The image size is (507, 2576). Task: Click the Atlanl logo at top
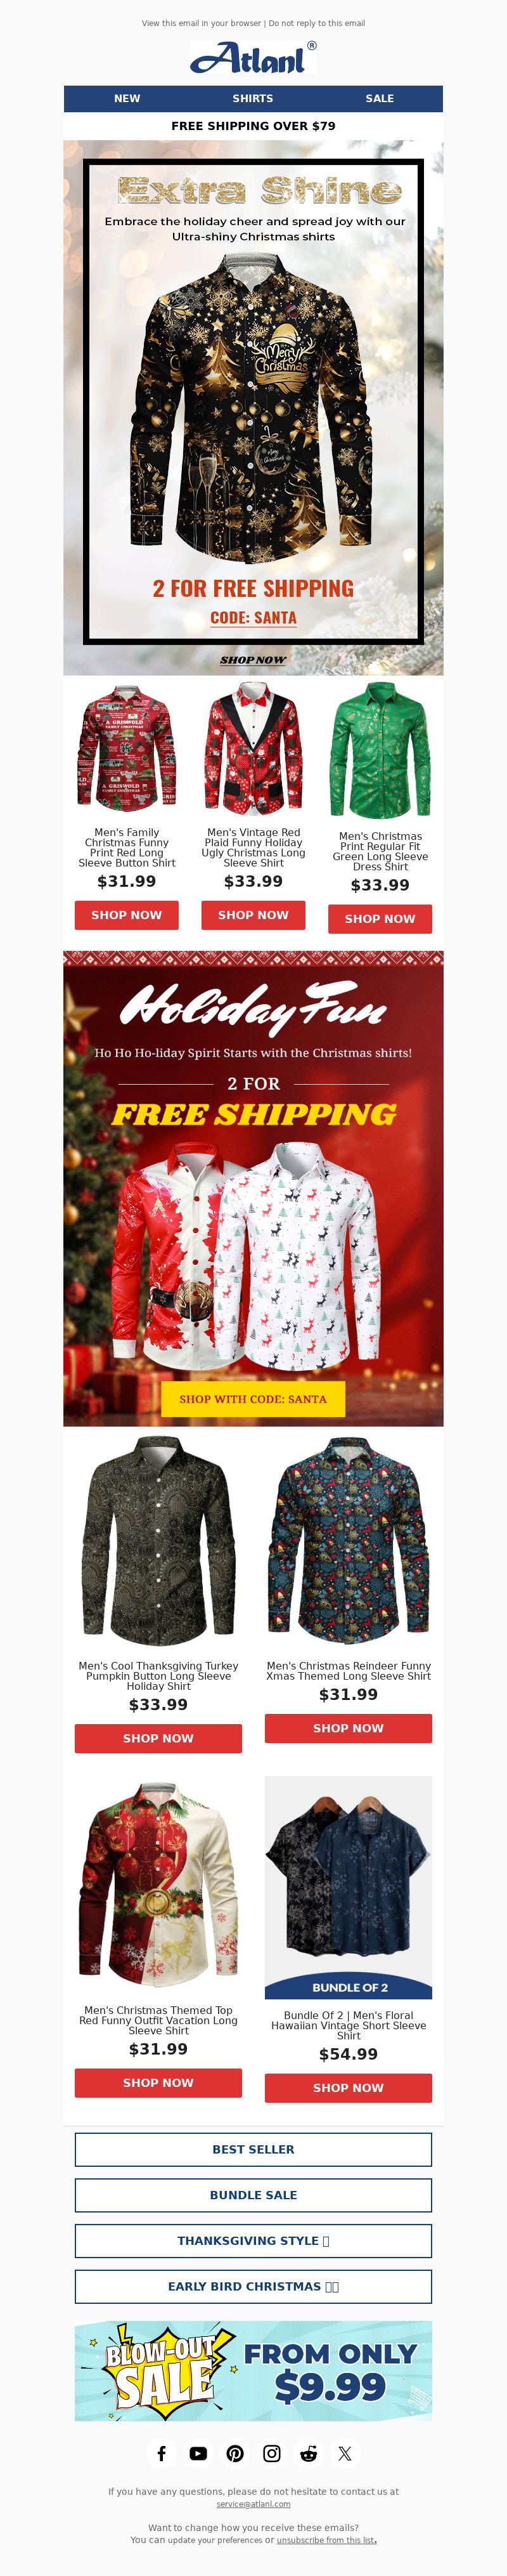(x=253, y=58)
